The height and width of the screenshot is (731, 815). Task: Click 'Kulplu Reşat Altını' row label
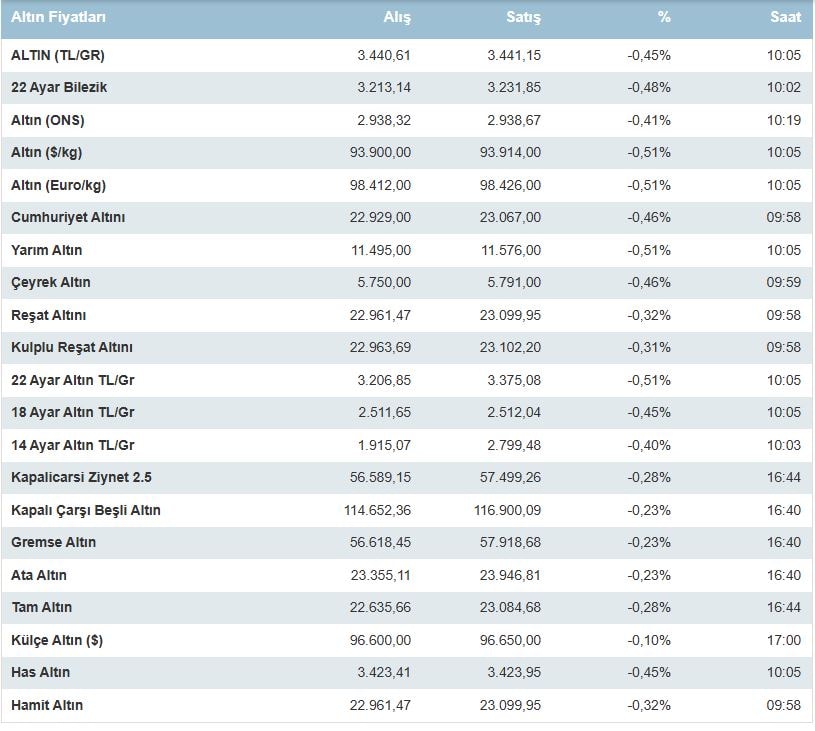[72, 347]
